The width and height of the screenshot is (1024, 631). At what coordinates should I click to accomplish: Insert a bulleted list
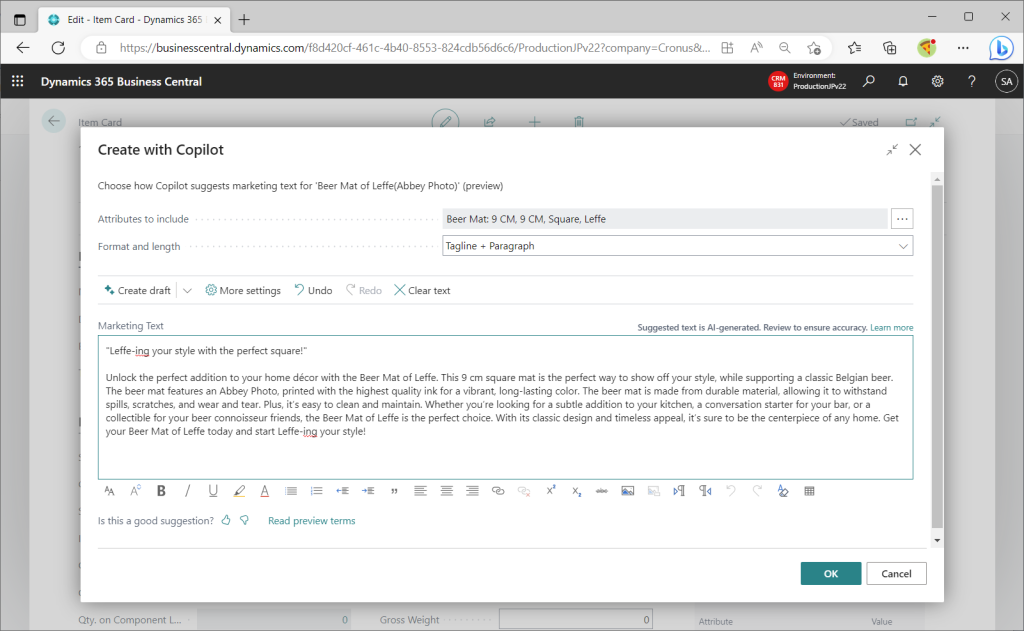(x=291, y=491)
